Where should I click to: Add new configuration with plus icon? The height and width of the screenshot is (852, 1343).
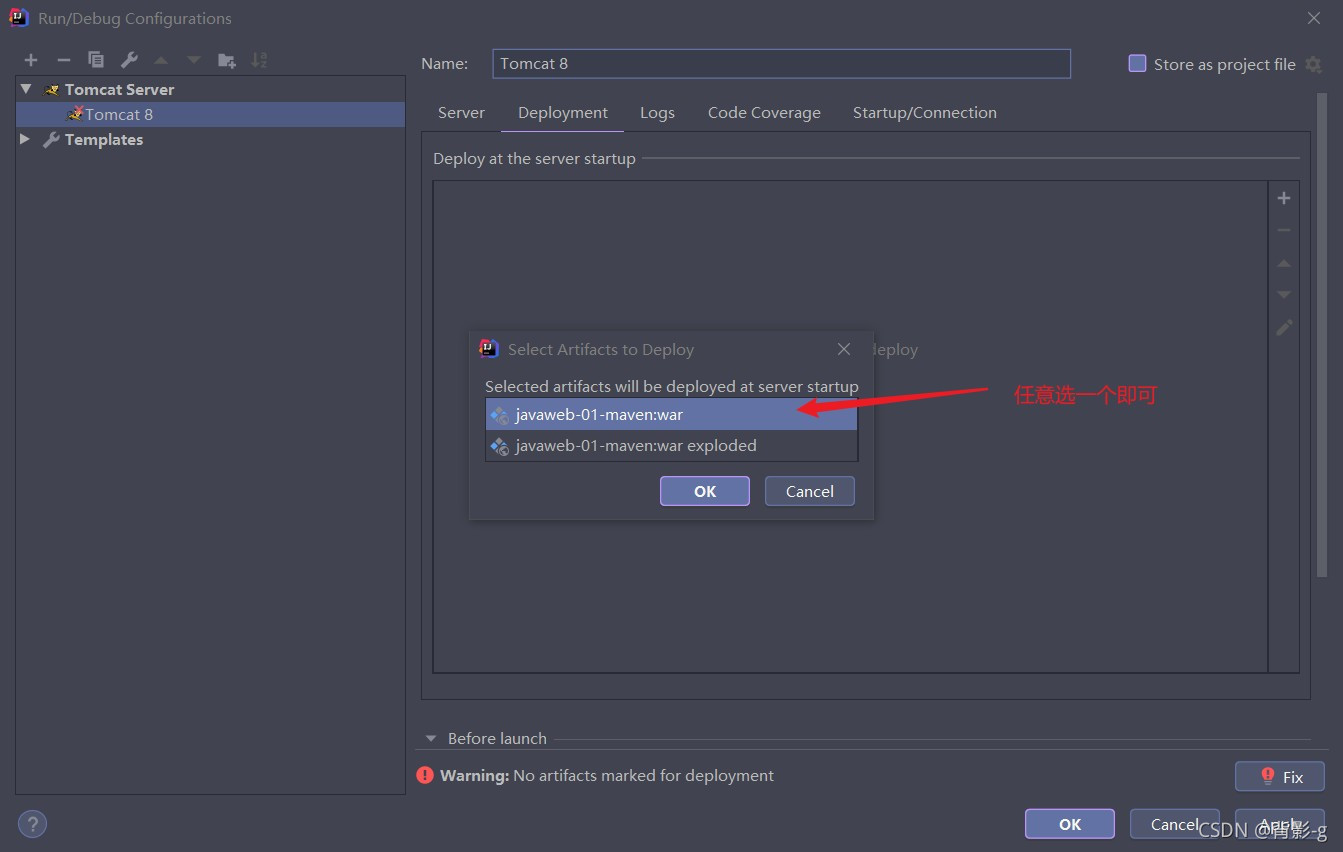[31, 60]
